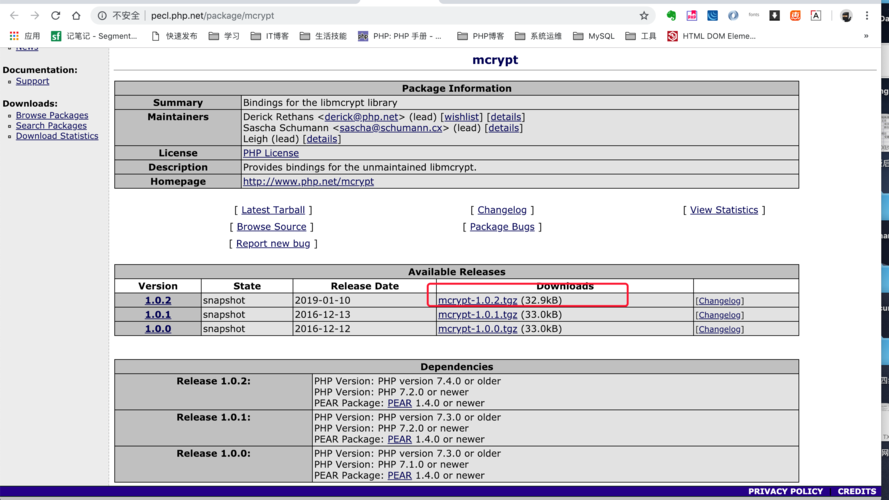The width and height of the screenshot is (889, 500).
Task: Download mcrypt-1.0.0.tgz
Action: 478,329
